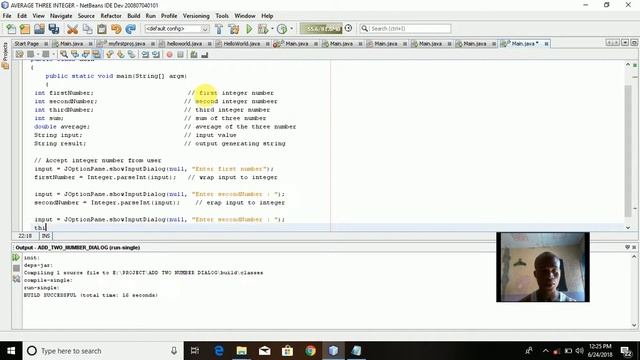Expand the Profile button dropdown arrow
Image resolution: width=640 pixels, height=360 pixels.
291,29
